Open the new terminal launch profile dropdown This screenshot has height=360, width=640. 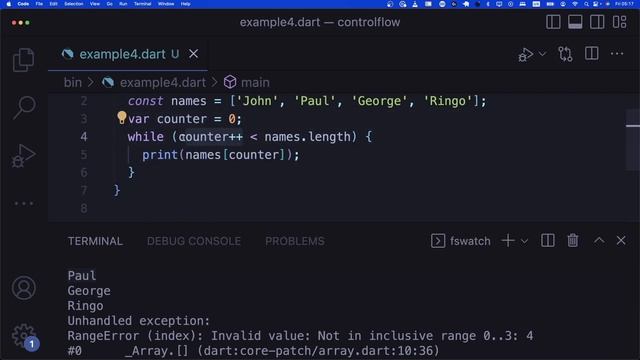pos(524,241)
